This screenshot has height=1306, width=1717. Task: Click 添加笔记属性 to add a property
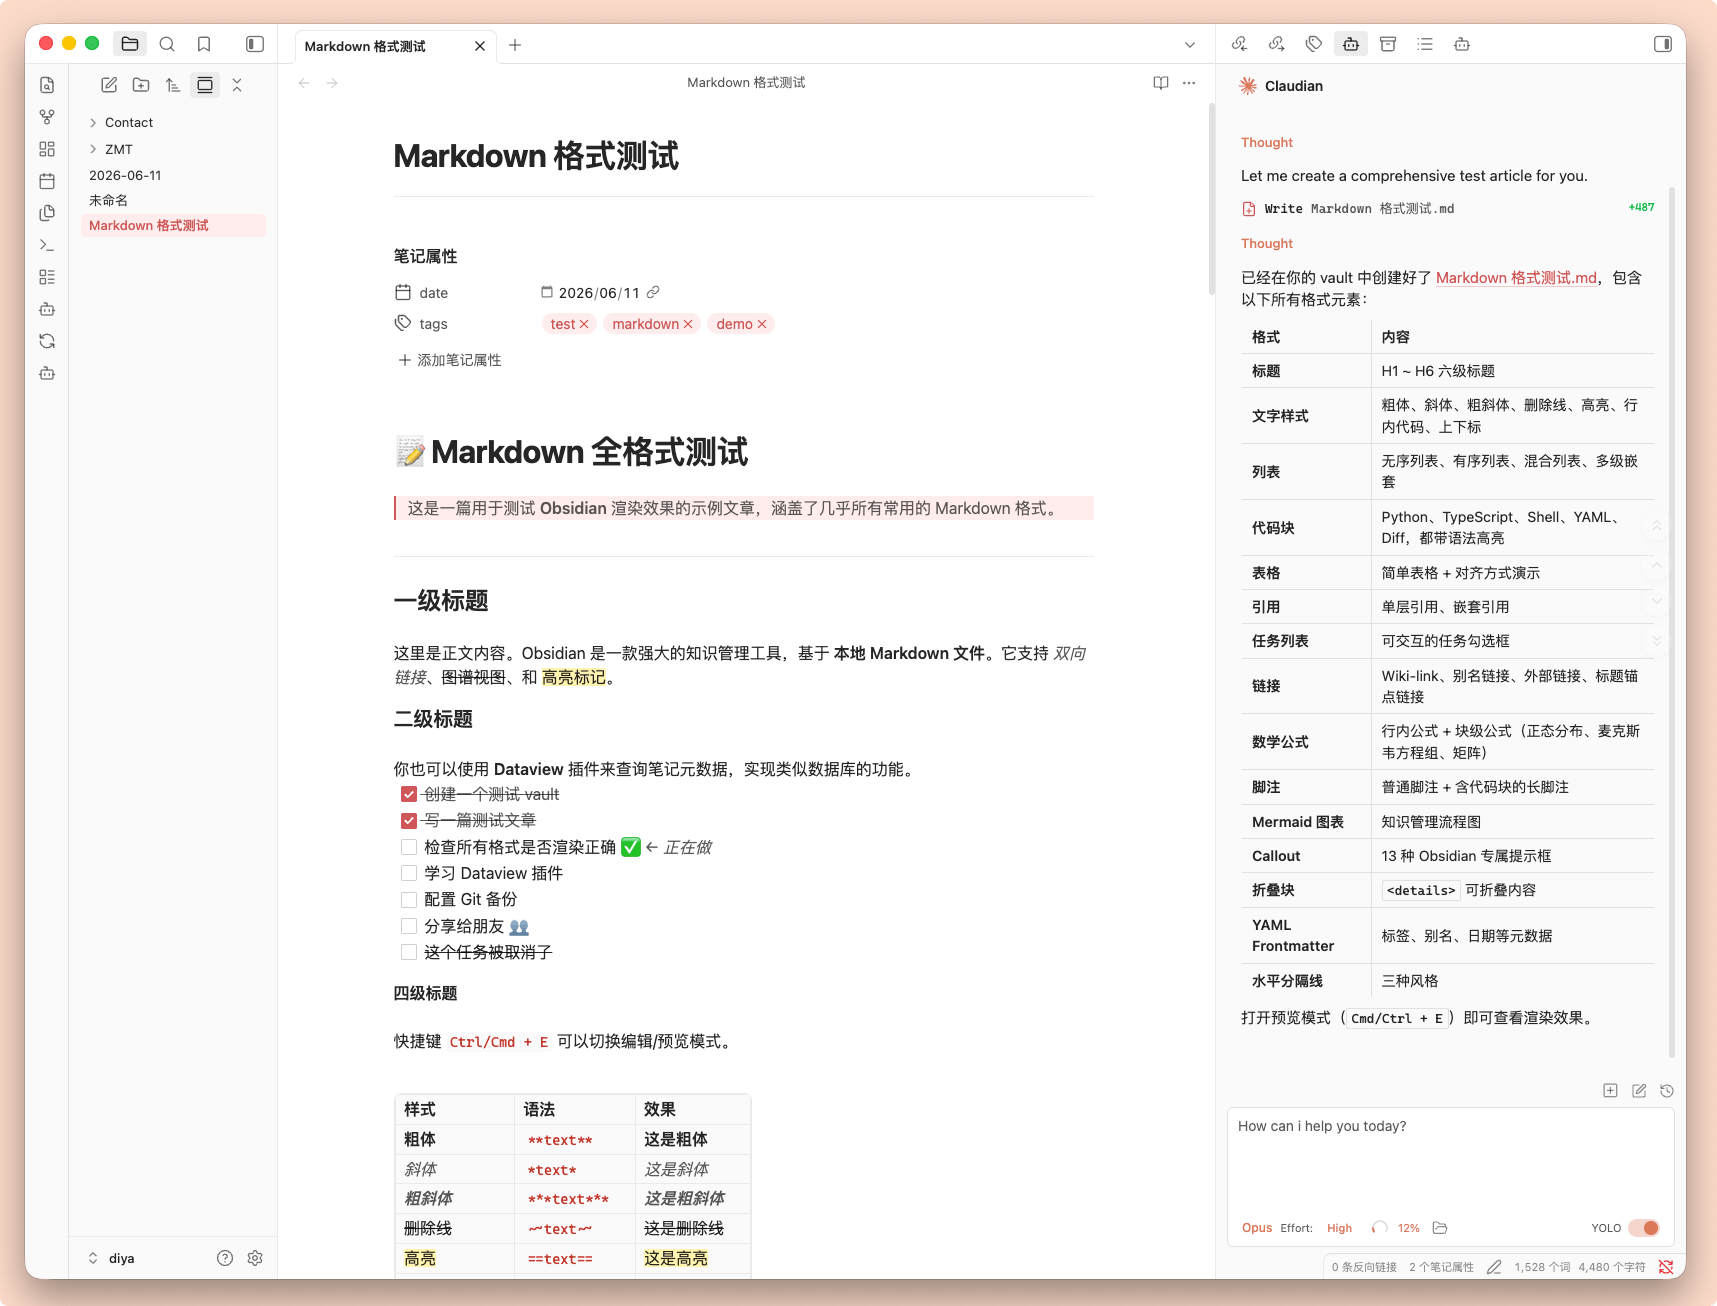[450, 360]
